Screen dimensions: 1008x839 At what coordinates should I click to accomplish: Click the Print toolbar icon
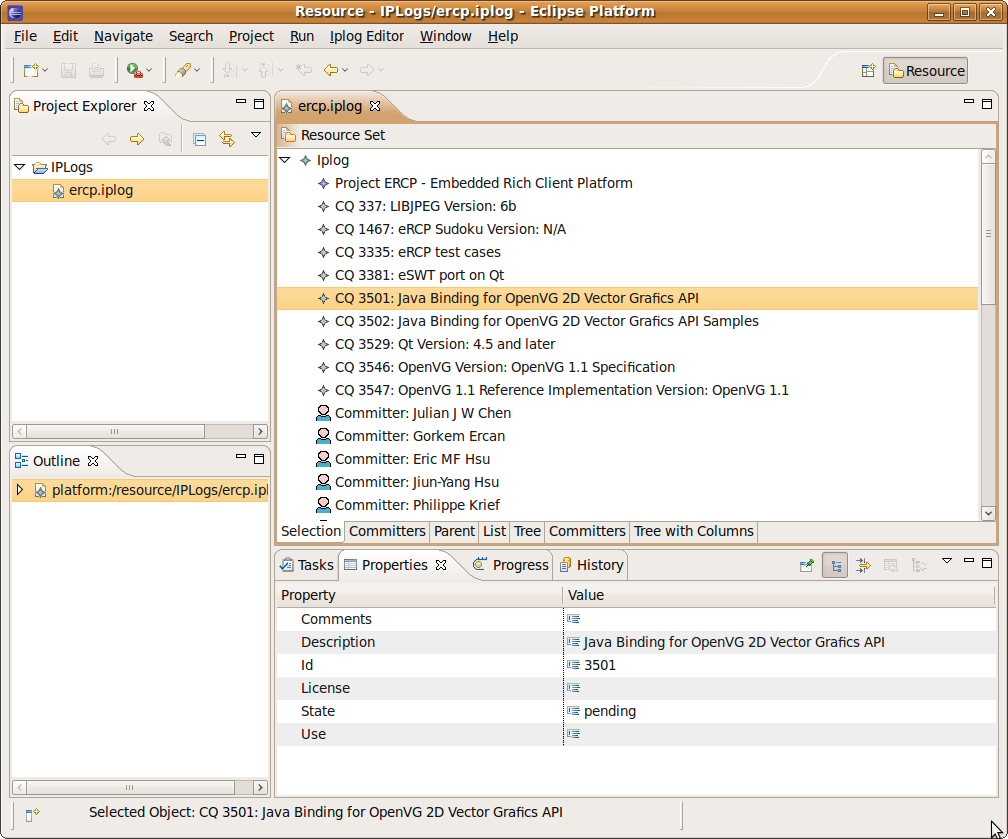point(96,70)
